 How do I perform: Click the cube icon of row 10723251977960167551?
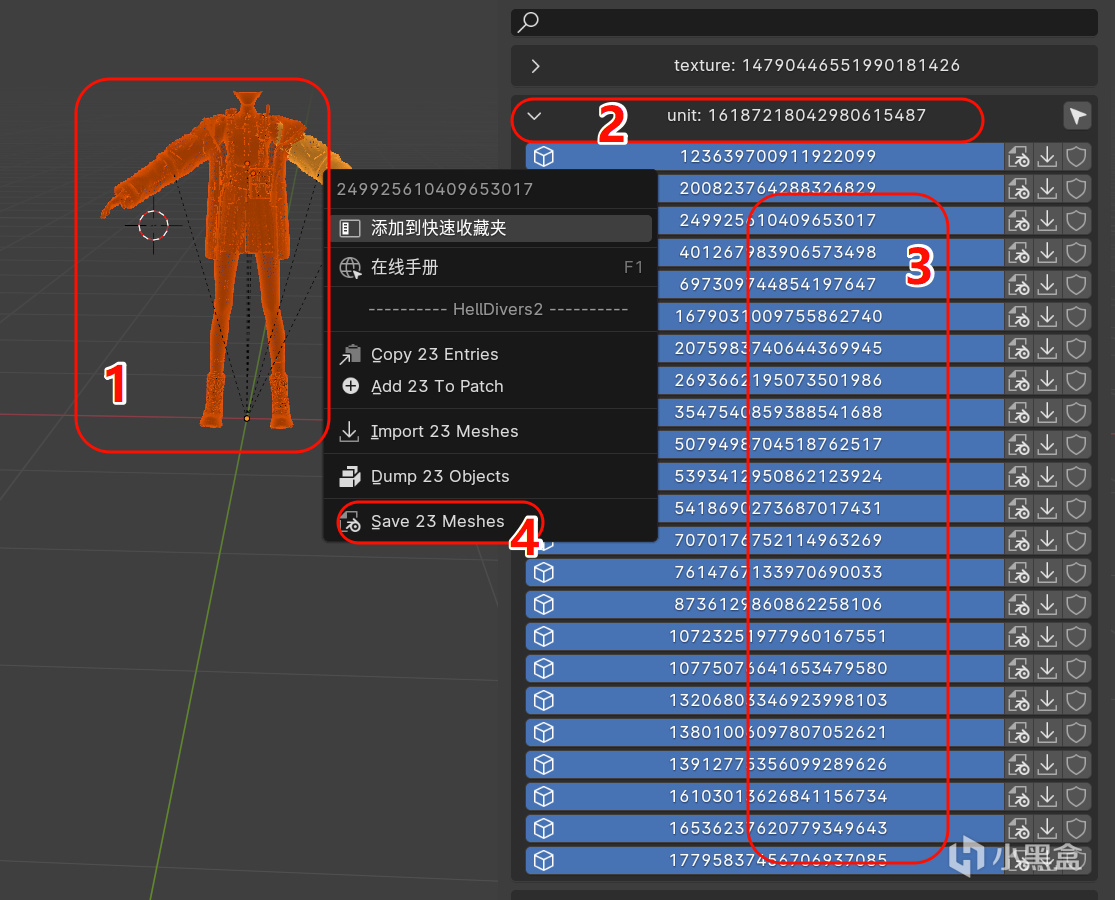click(x=544, y=636)
